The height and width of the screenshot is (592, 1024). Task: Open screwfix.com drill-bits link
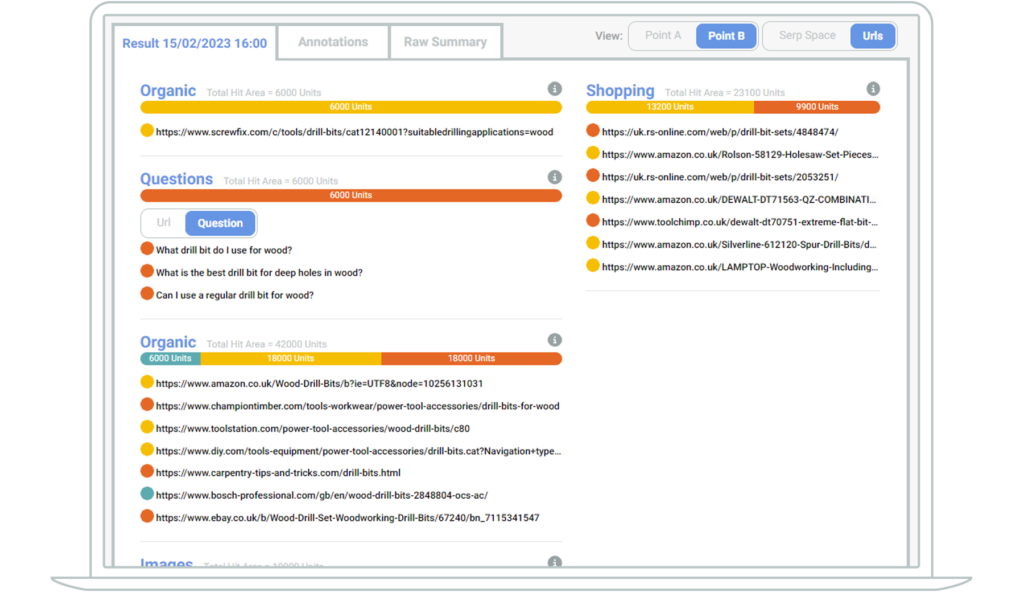pos(355,132)
